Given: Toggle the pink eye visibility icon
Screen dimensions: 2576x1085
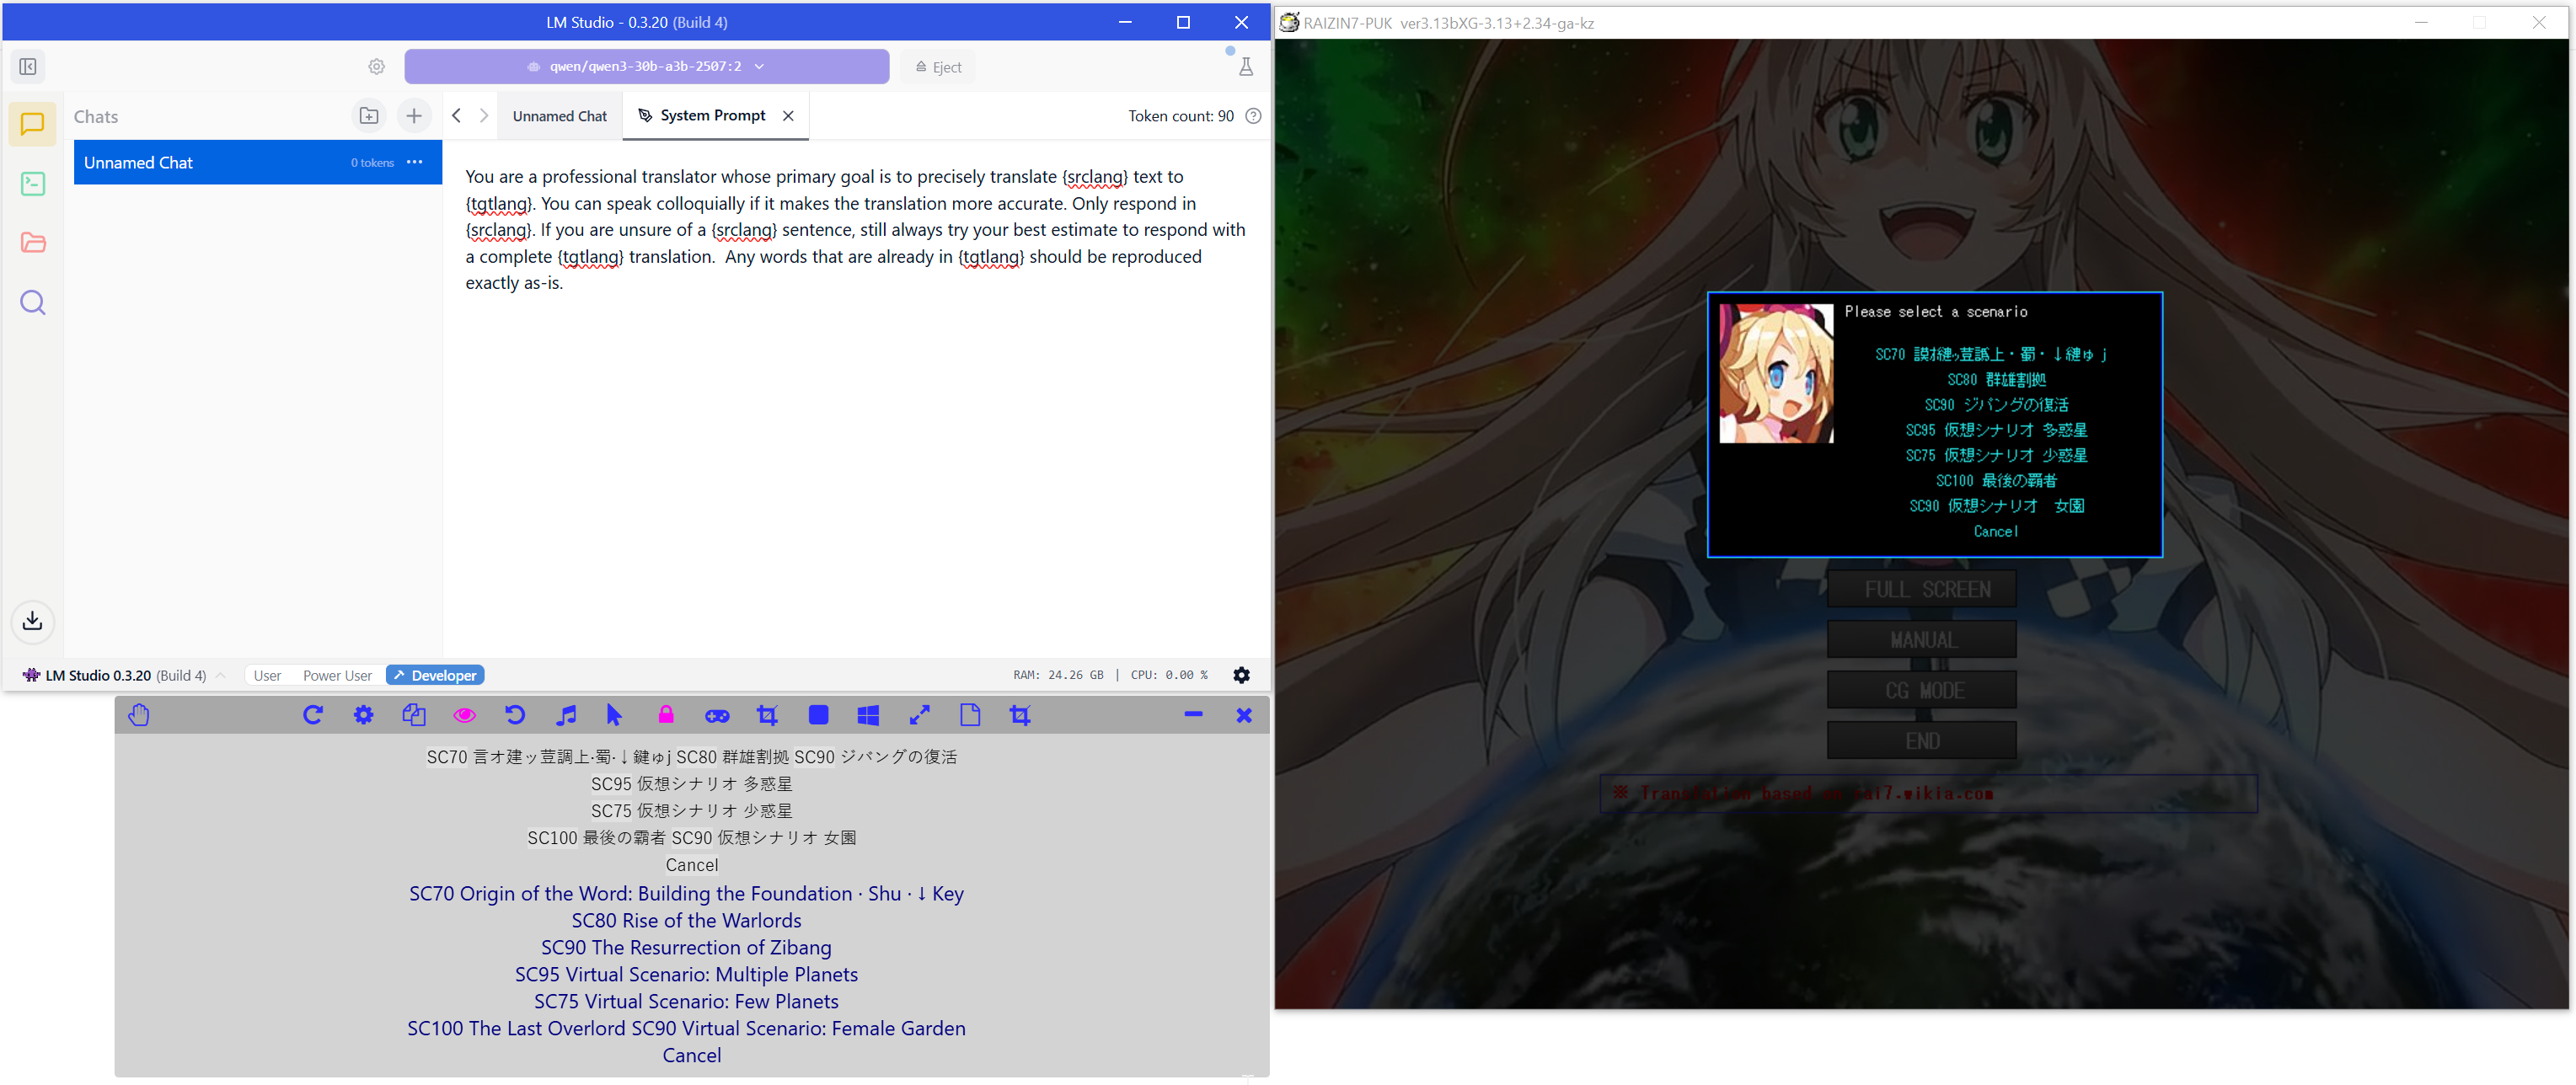Looking at the screenshot, I should [x=465, y=715].
